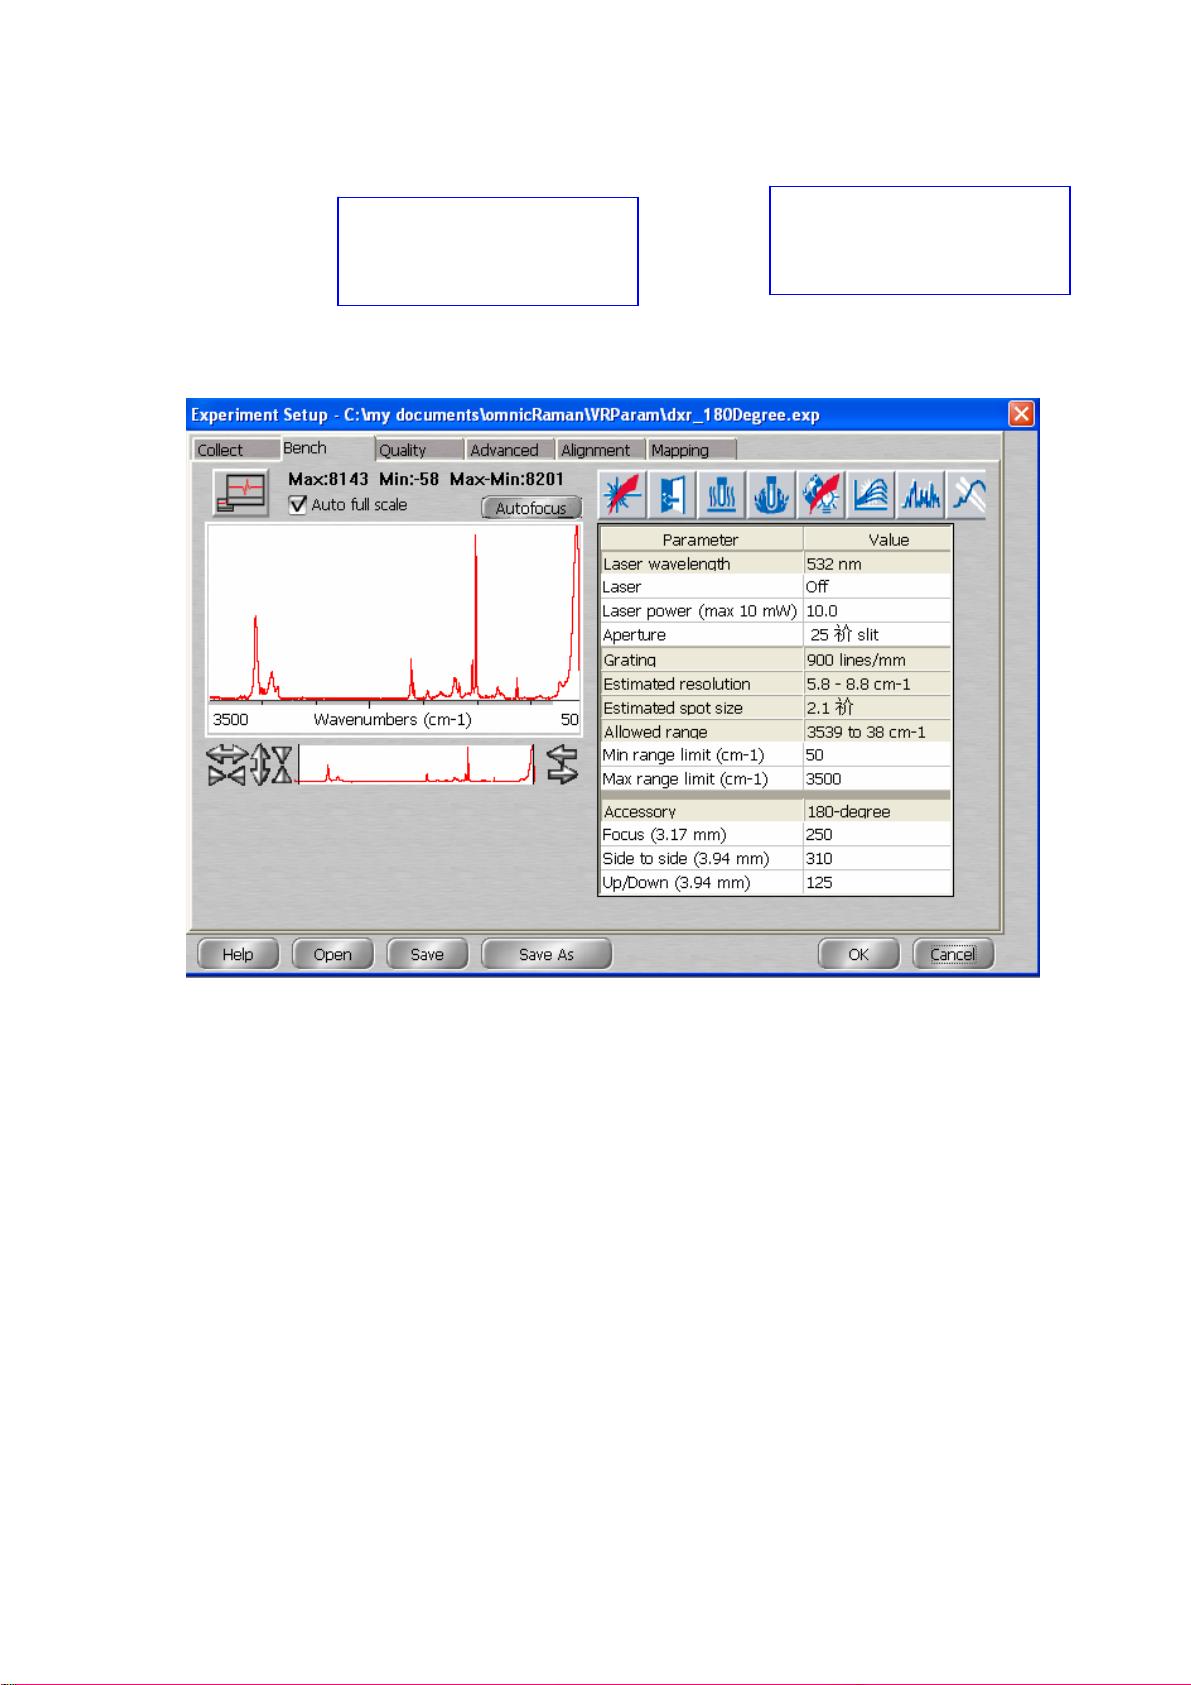Select the Max range limit value '3500'
Image resolution: width=1191 pixels, height=1685 pixels.
click(877, 779)
